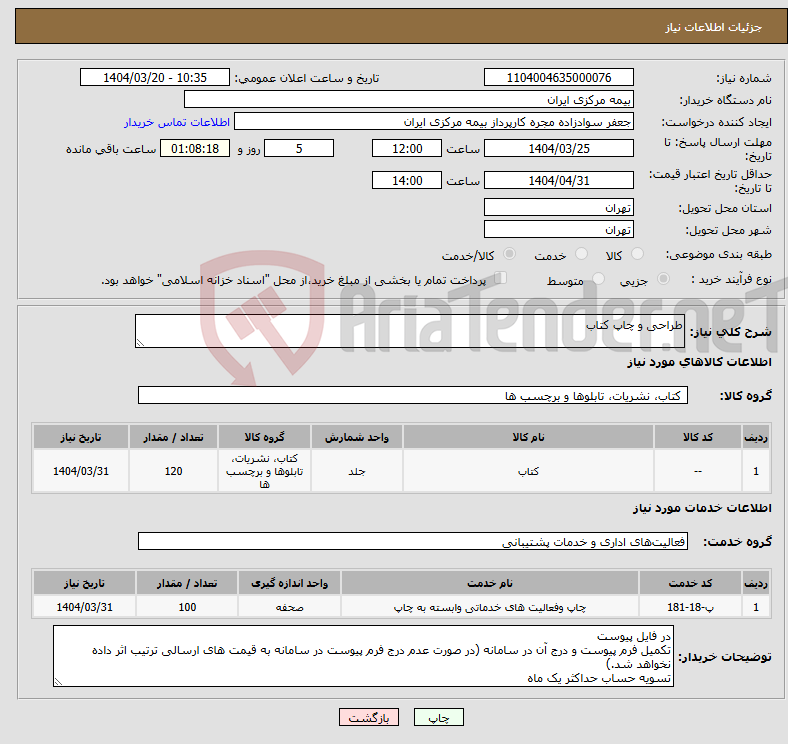Viewport: 788px width, 744px height.
Task: Click the شماره نیاز field 1104004635000076
Action: (x=558, y=77)
